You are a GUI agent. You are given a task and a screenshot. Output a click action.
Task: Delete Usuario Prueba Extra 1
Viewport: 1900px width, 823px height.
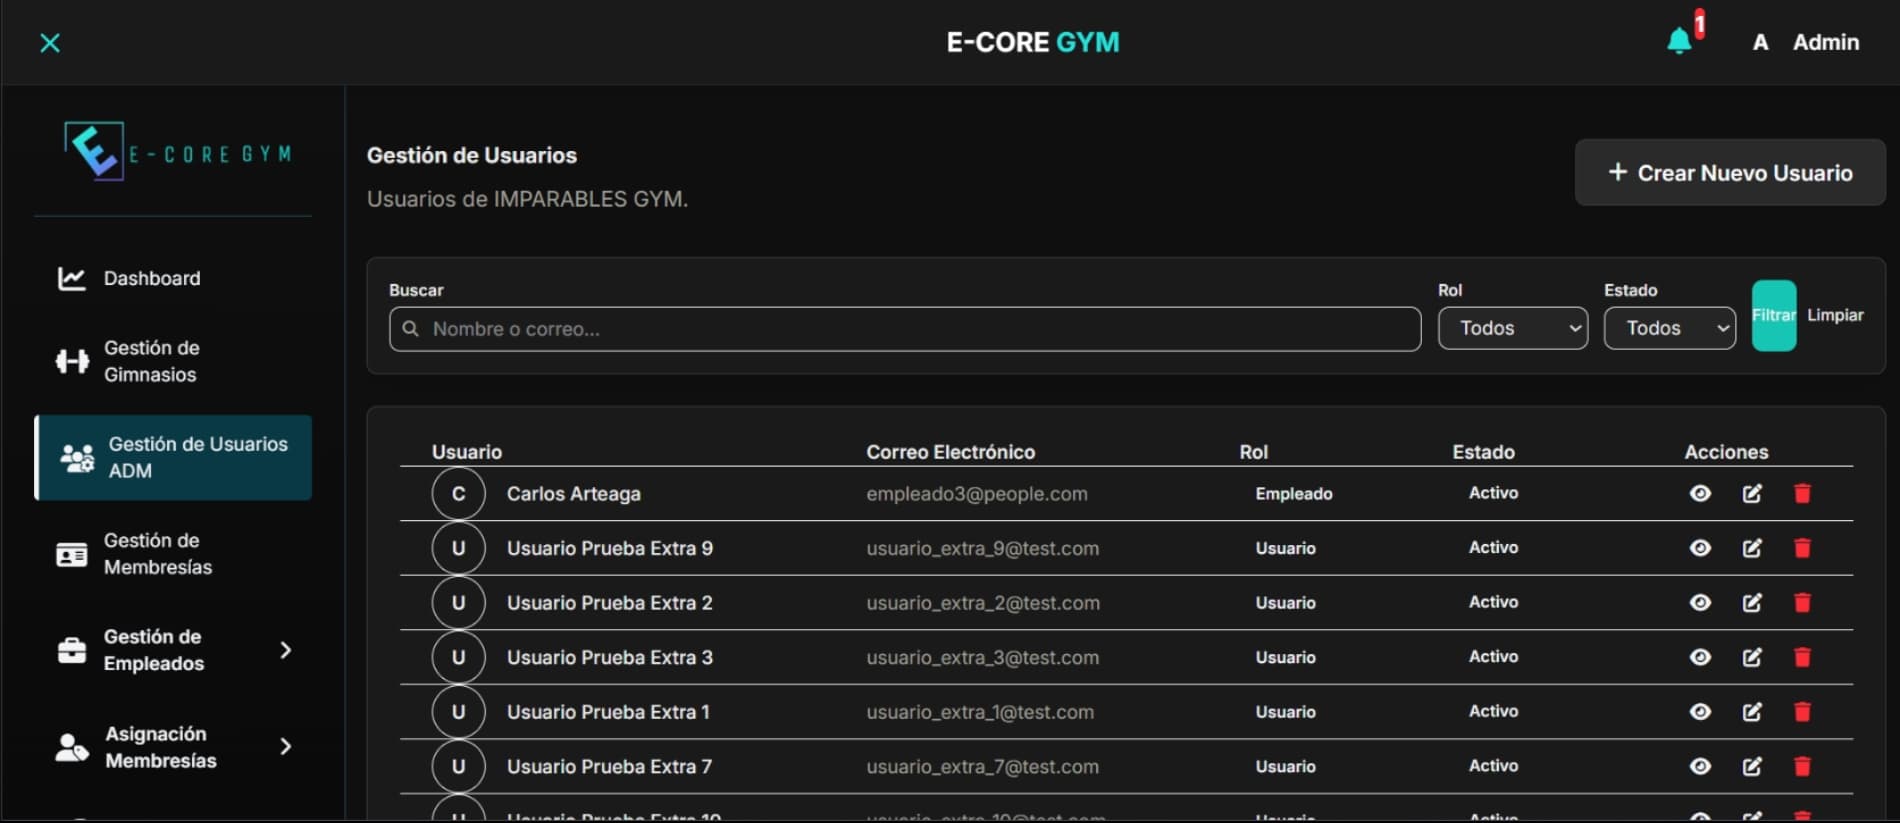click(1802, 711)
